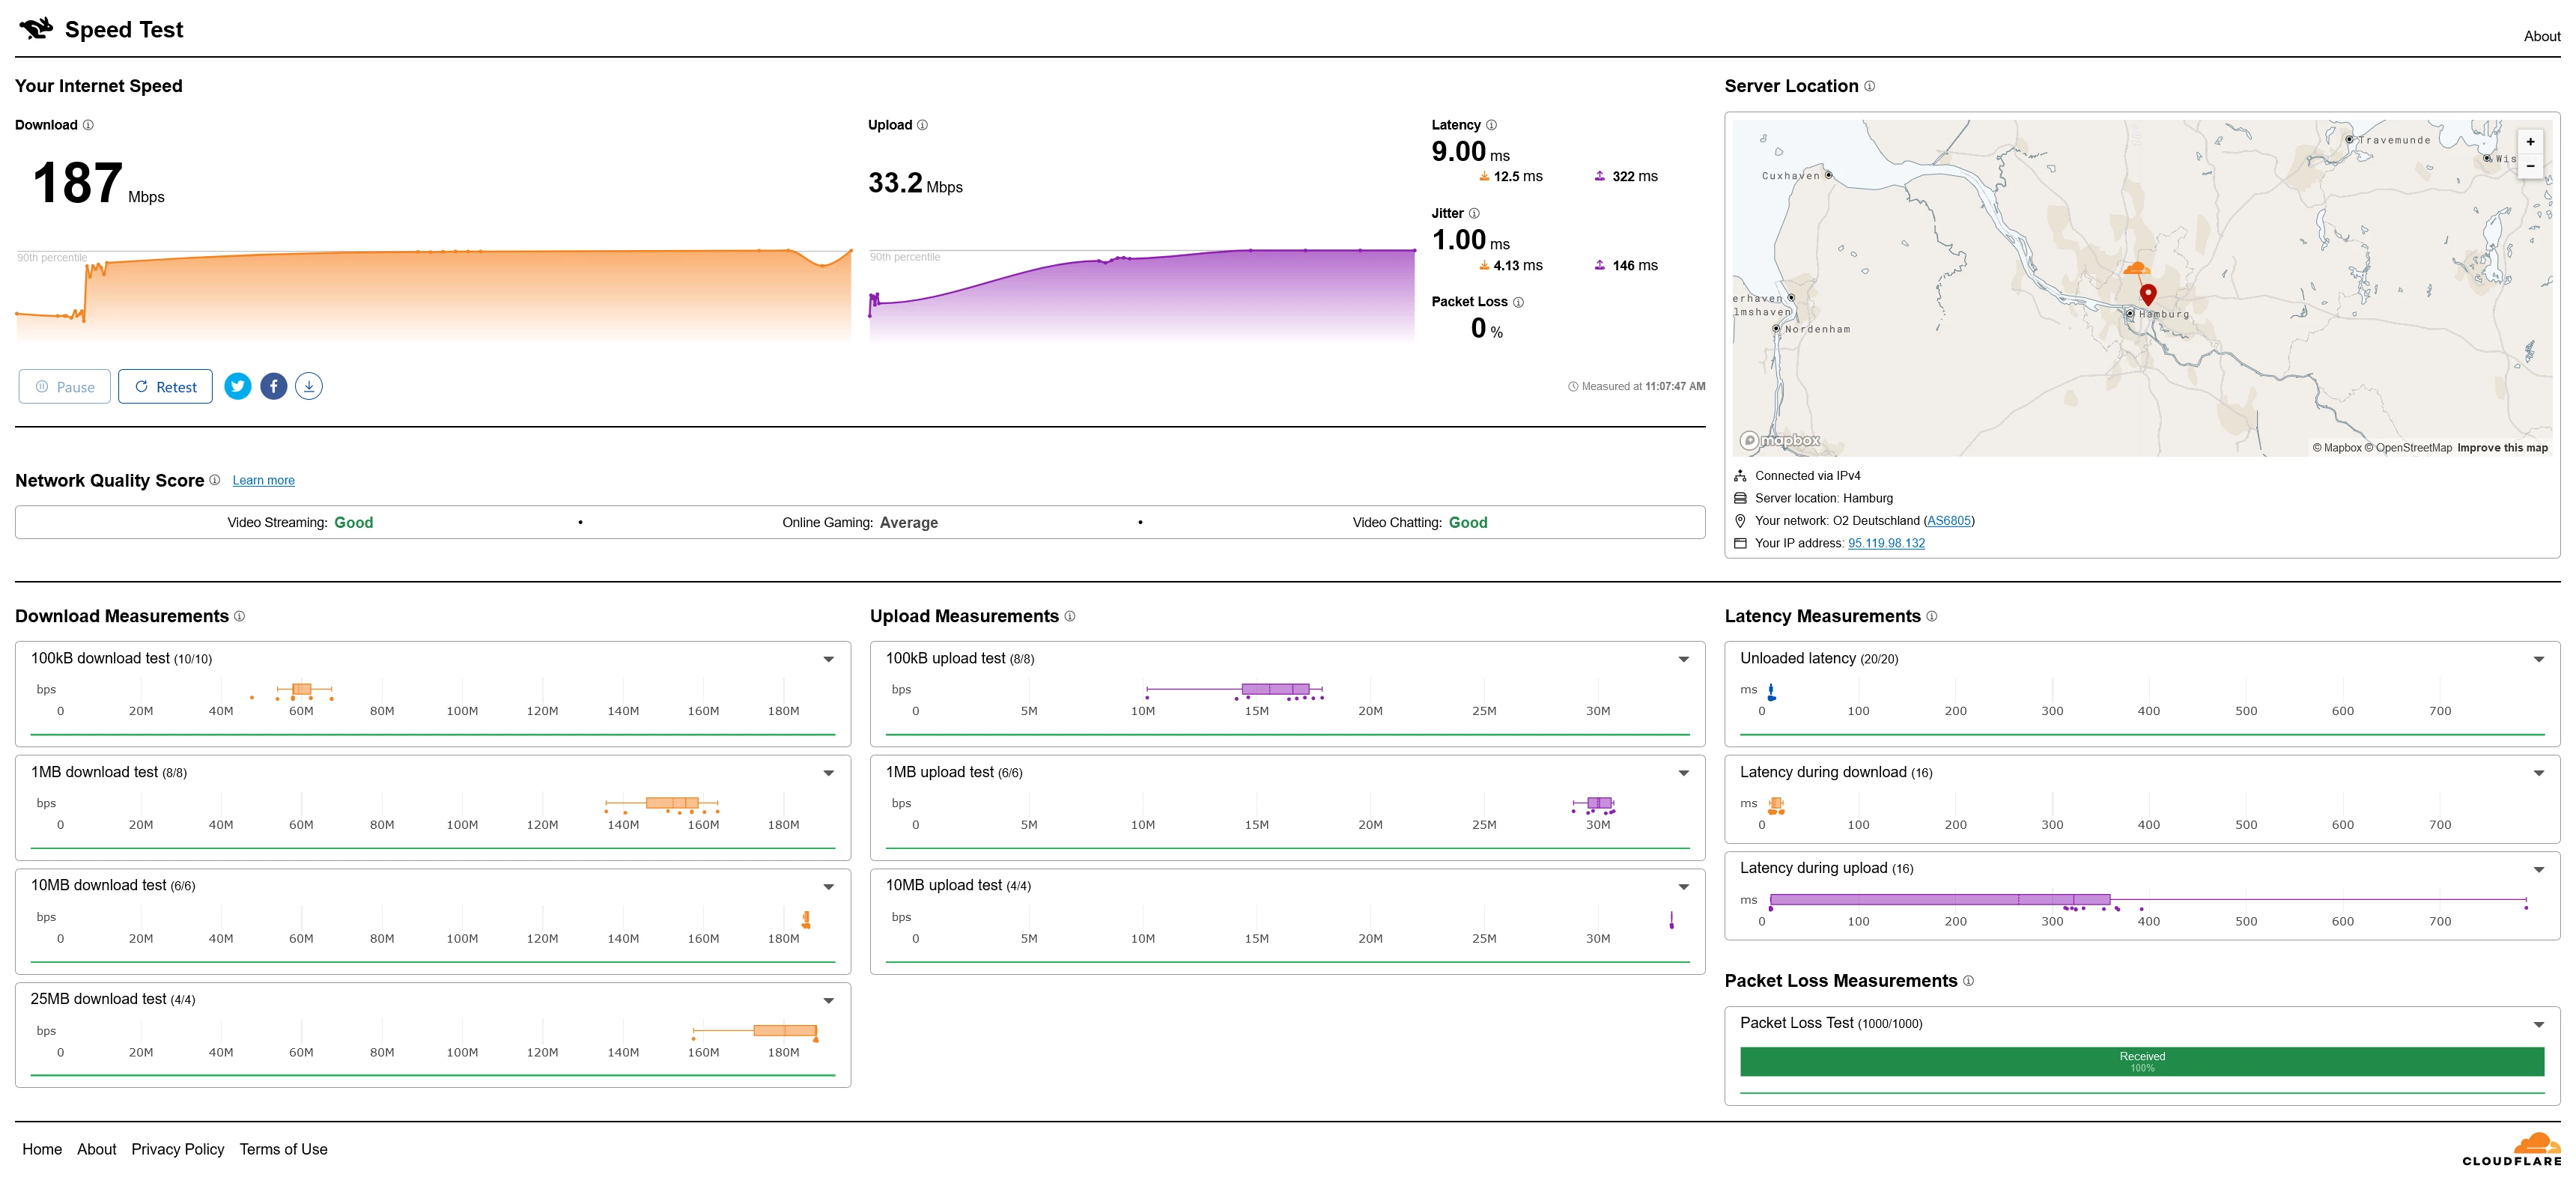The image size is (2576, 1183).
Task: Click the Packet Loss info icon
Action: 1518,302
